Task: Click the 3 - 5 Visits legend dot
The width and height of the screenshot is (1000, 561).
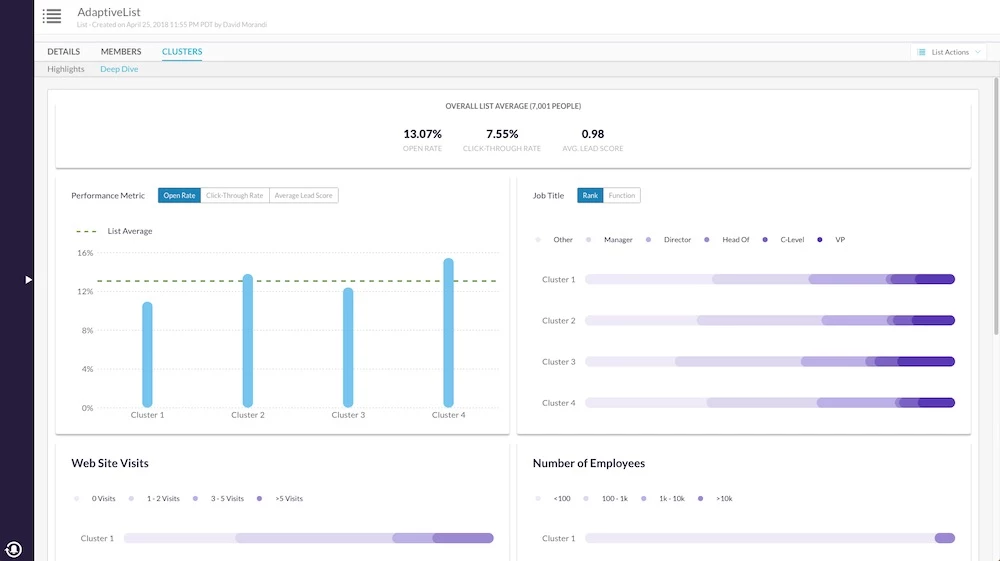Action: point(195,499)
